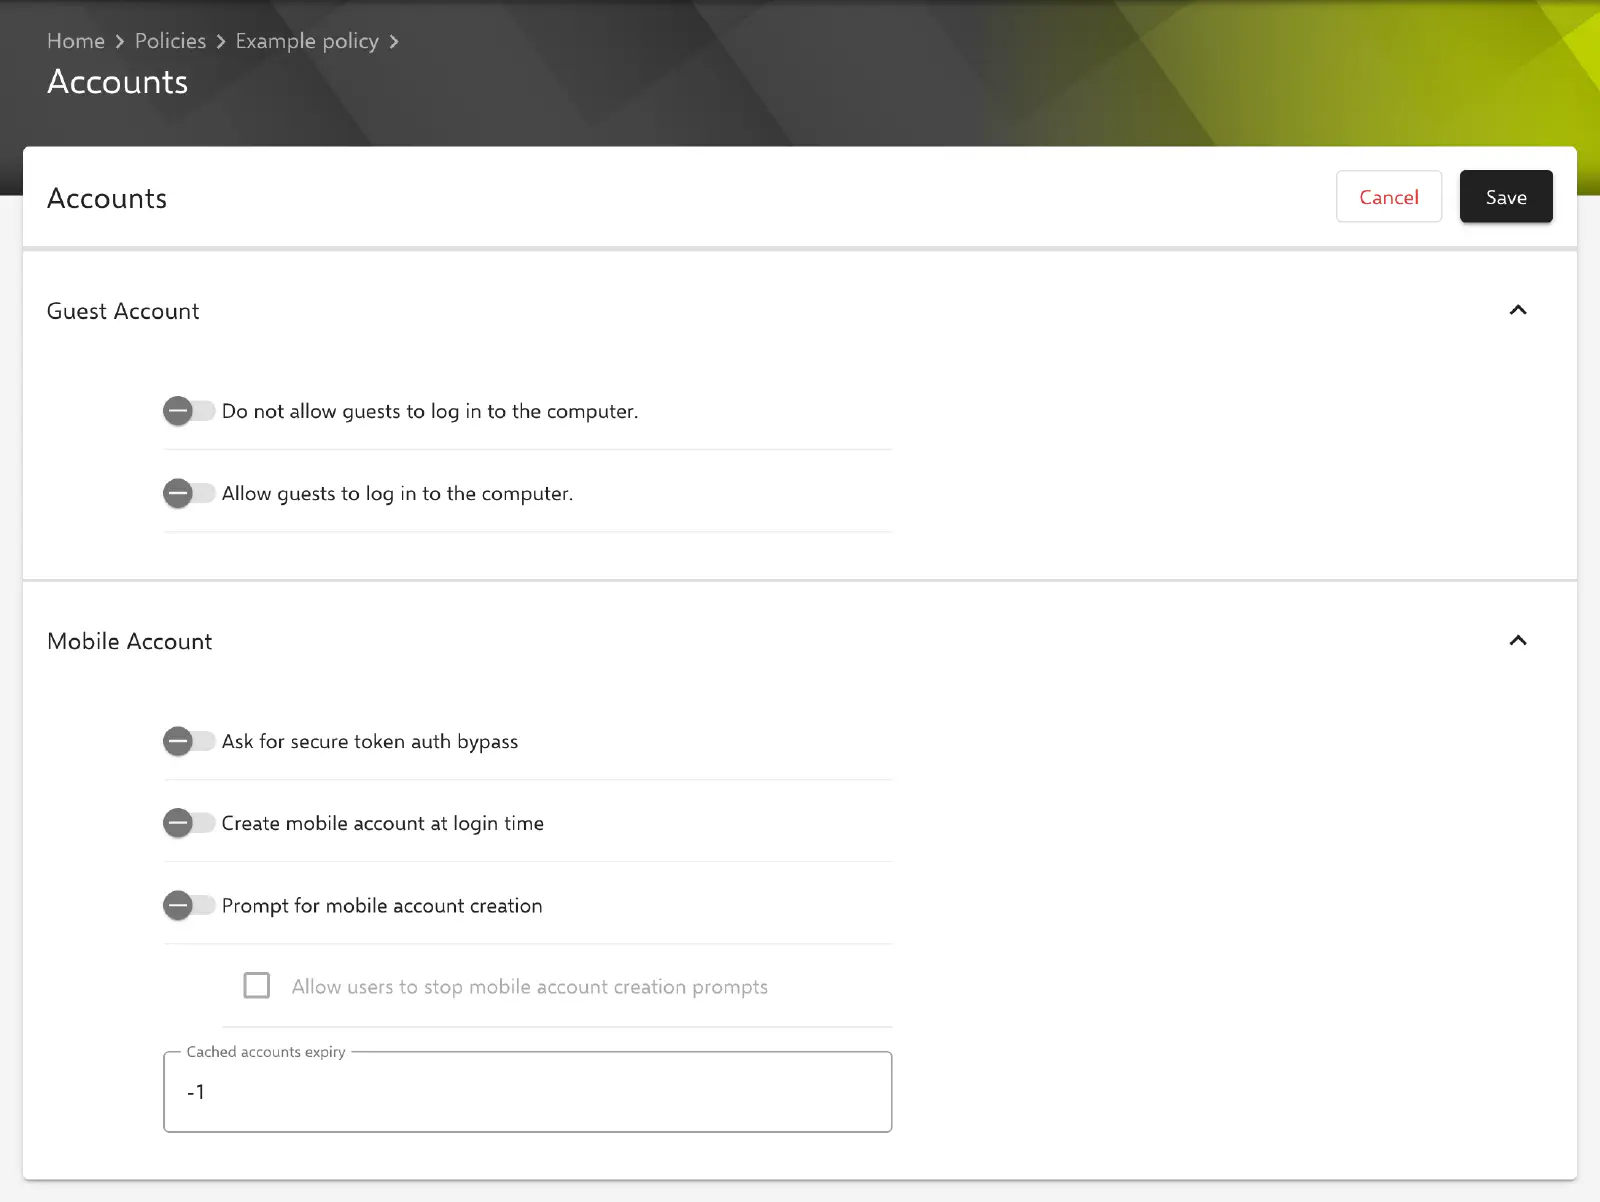The height and width of the screenshot is (1202, 1600).
Task: Check 'Allow users to stop mobile account creation prompts'
Action: (257, 986)
